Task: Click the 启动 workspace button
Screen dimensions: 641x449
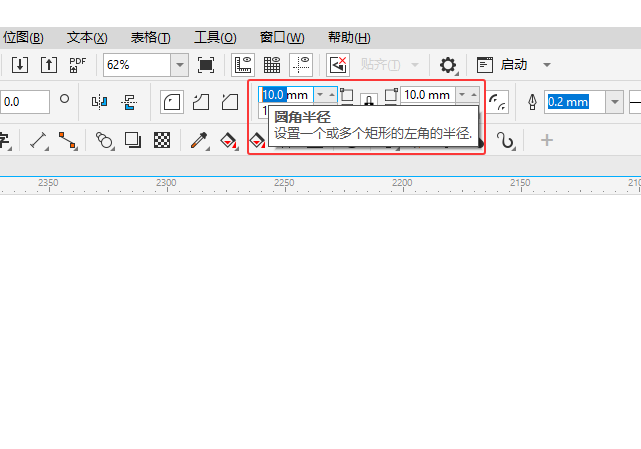Action: pos(514,65)
